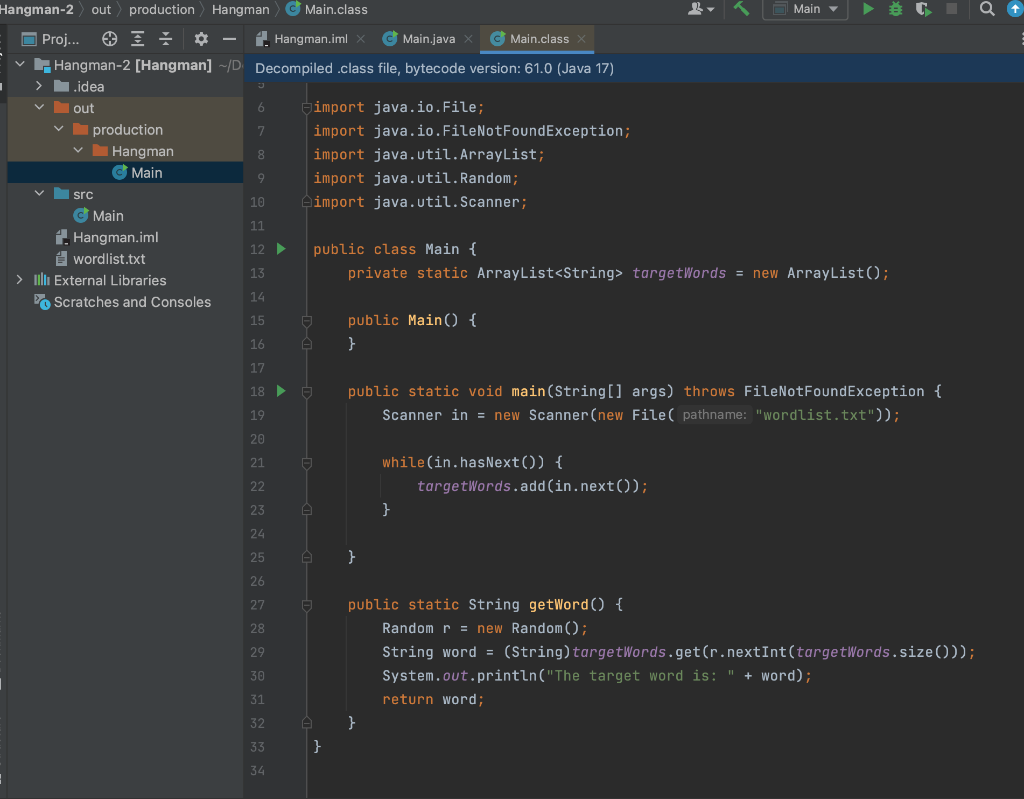Collapse the getWord method body in gutter

click(307, 604)
